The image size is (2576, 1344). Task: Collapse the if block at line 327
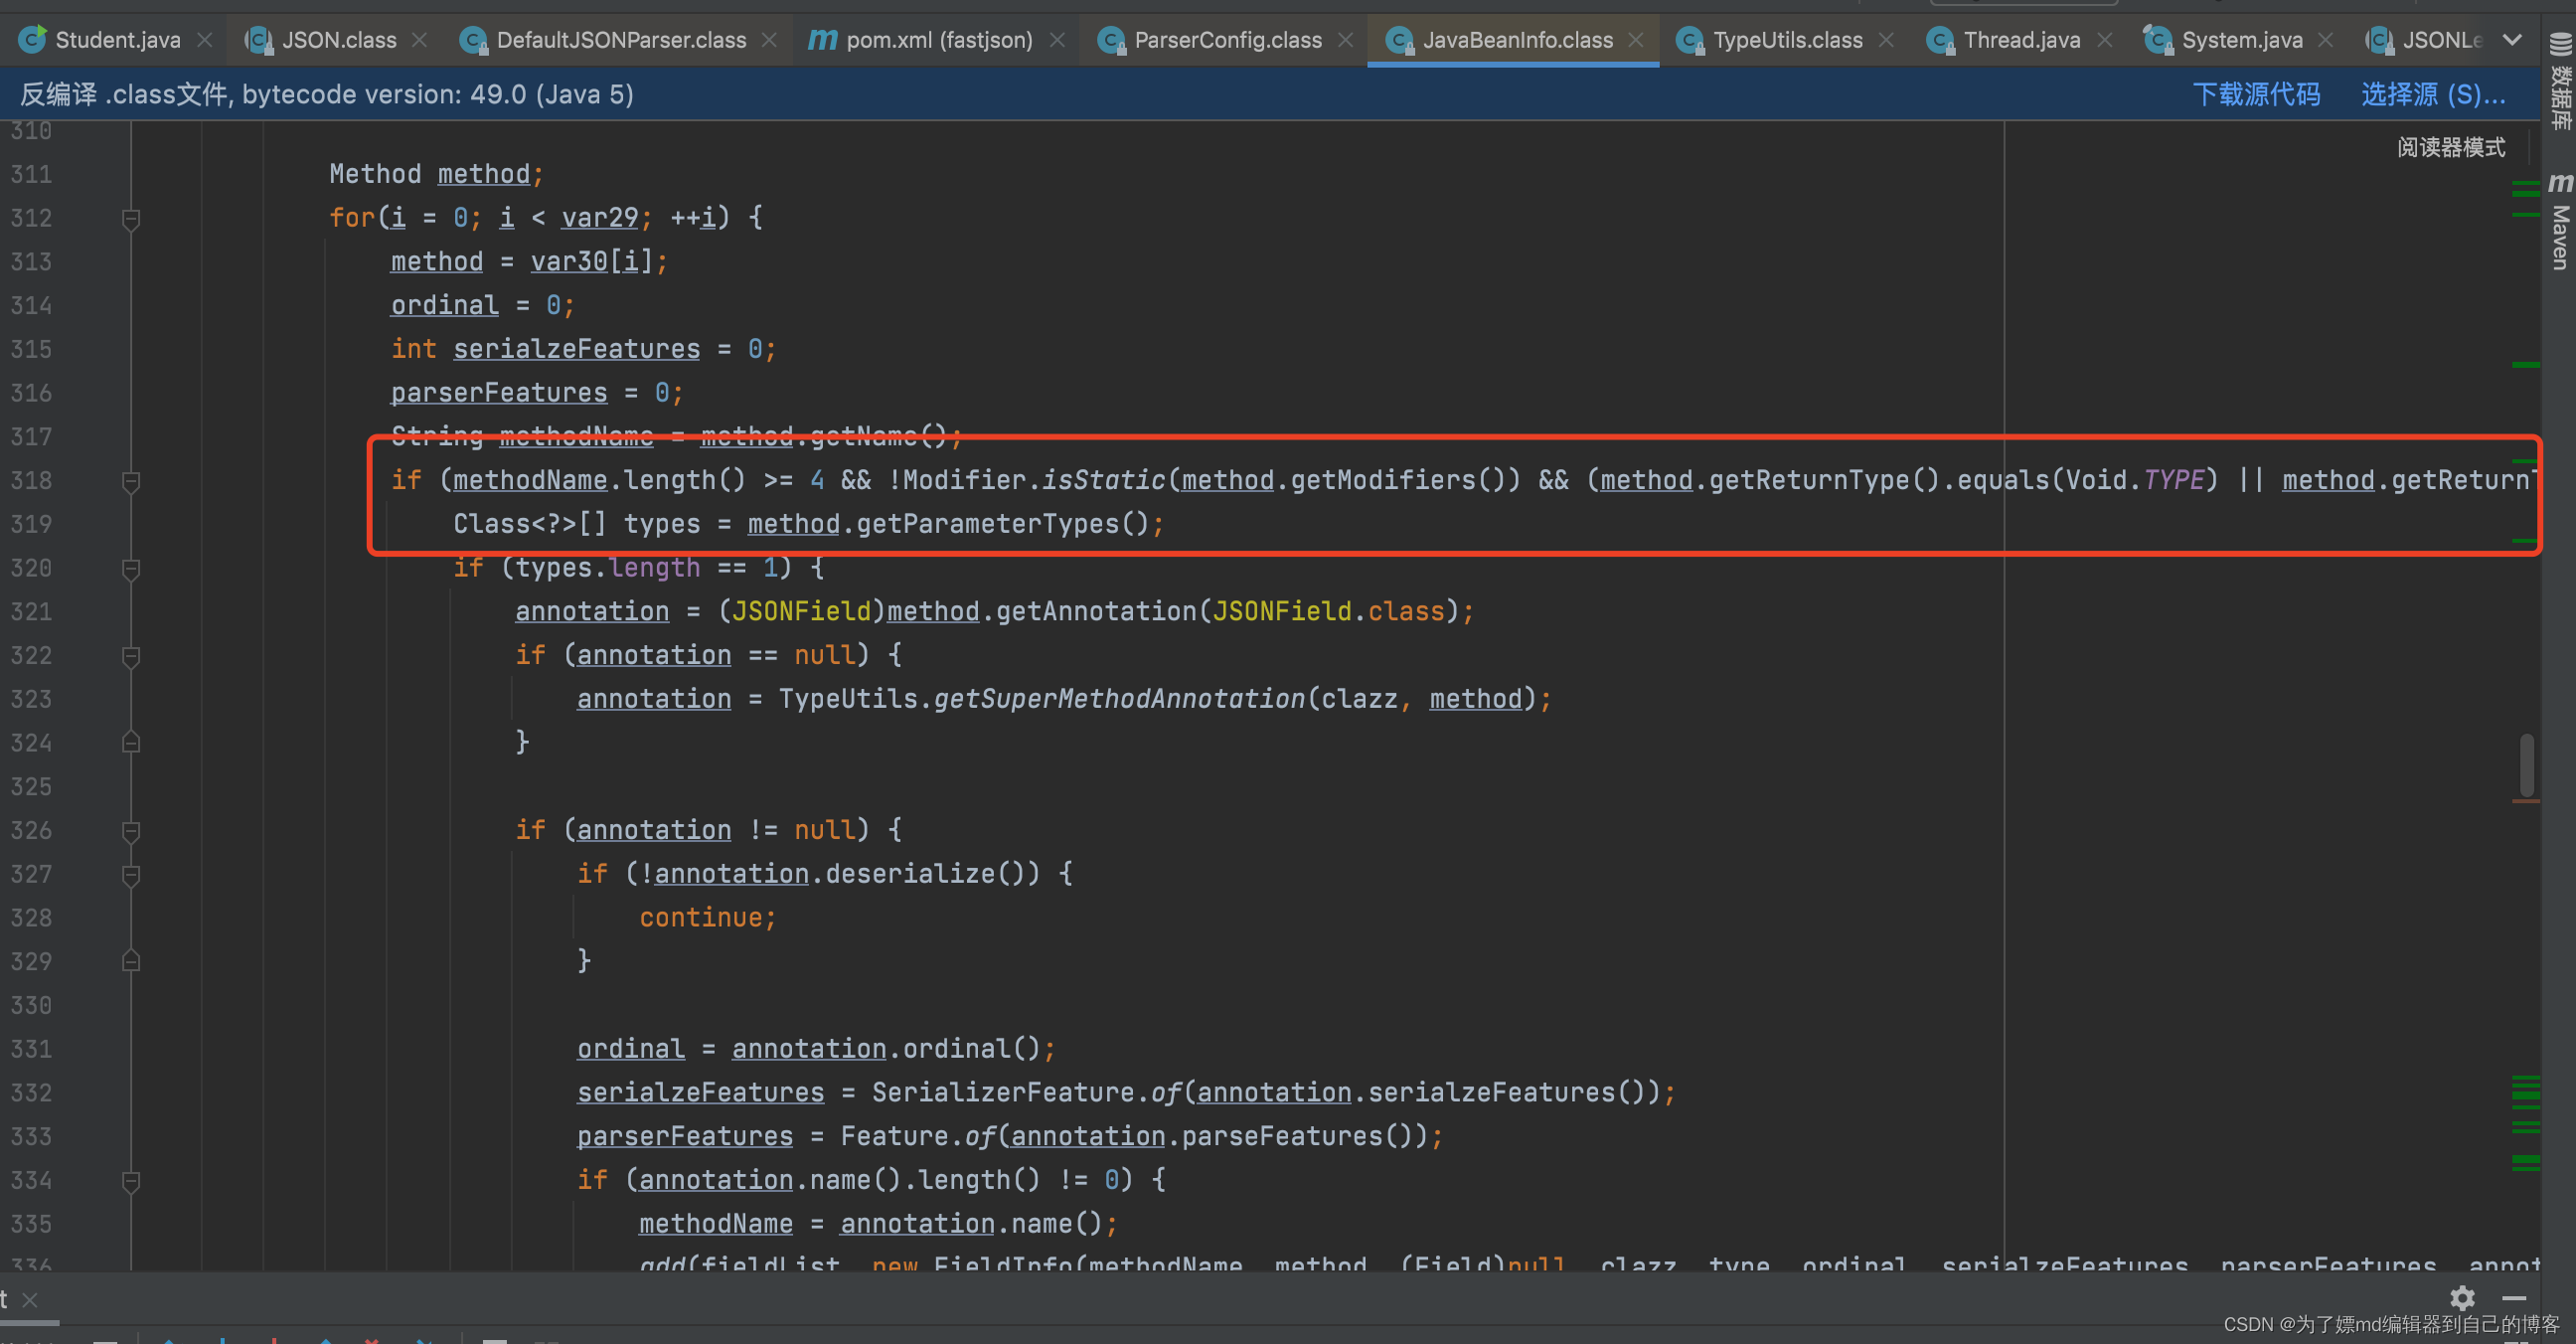tap(131, 875)
